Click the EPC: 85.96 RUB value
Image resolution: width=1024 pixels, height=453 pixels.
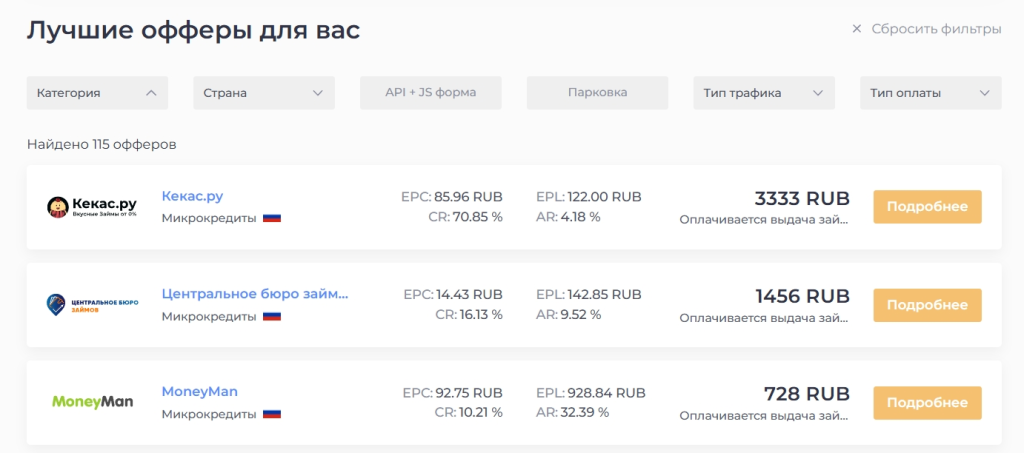point(452,197)
